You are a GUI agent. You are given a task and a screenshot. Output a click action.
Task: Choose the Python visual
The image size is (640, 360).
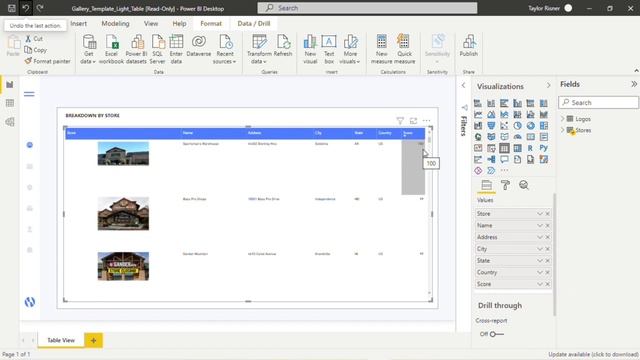tap(543, 148)
